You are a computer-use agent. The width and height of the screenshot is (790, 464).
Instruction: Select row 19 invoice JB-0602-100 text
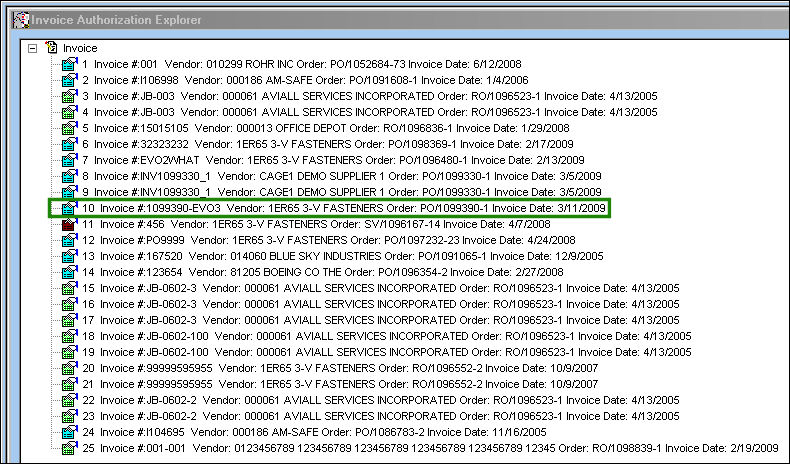pos(387,352)
